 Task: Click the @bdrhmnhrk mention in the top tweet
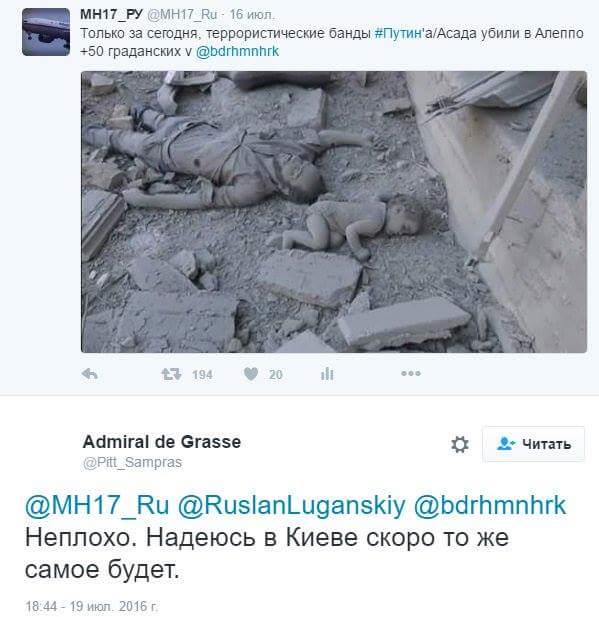[x=237, y=51]
